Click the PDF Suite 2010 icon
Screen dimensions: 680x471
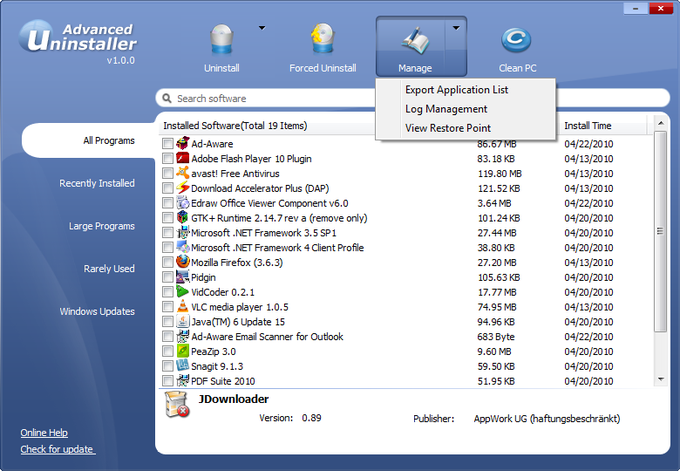point(183,380)
